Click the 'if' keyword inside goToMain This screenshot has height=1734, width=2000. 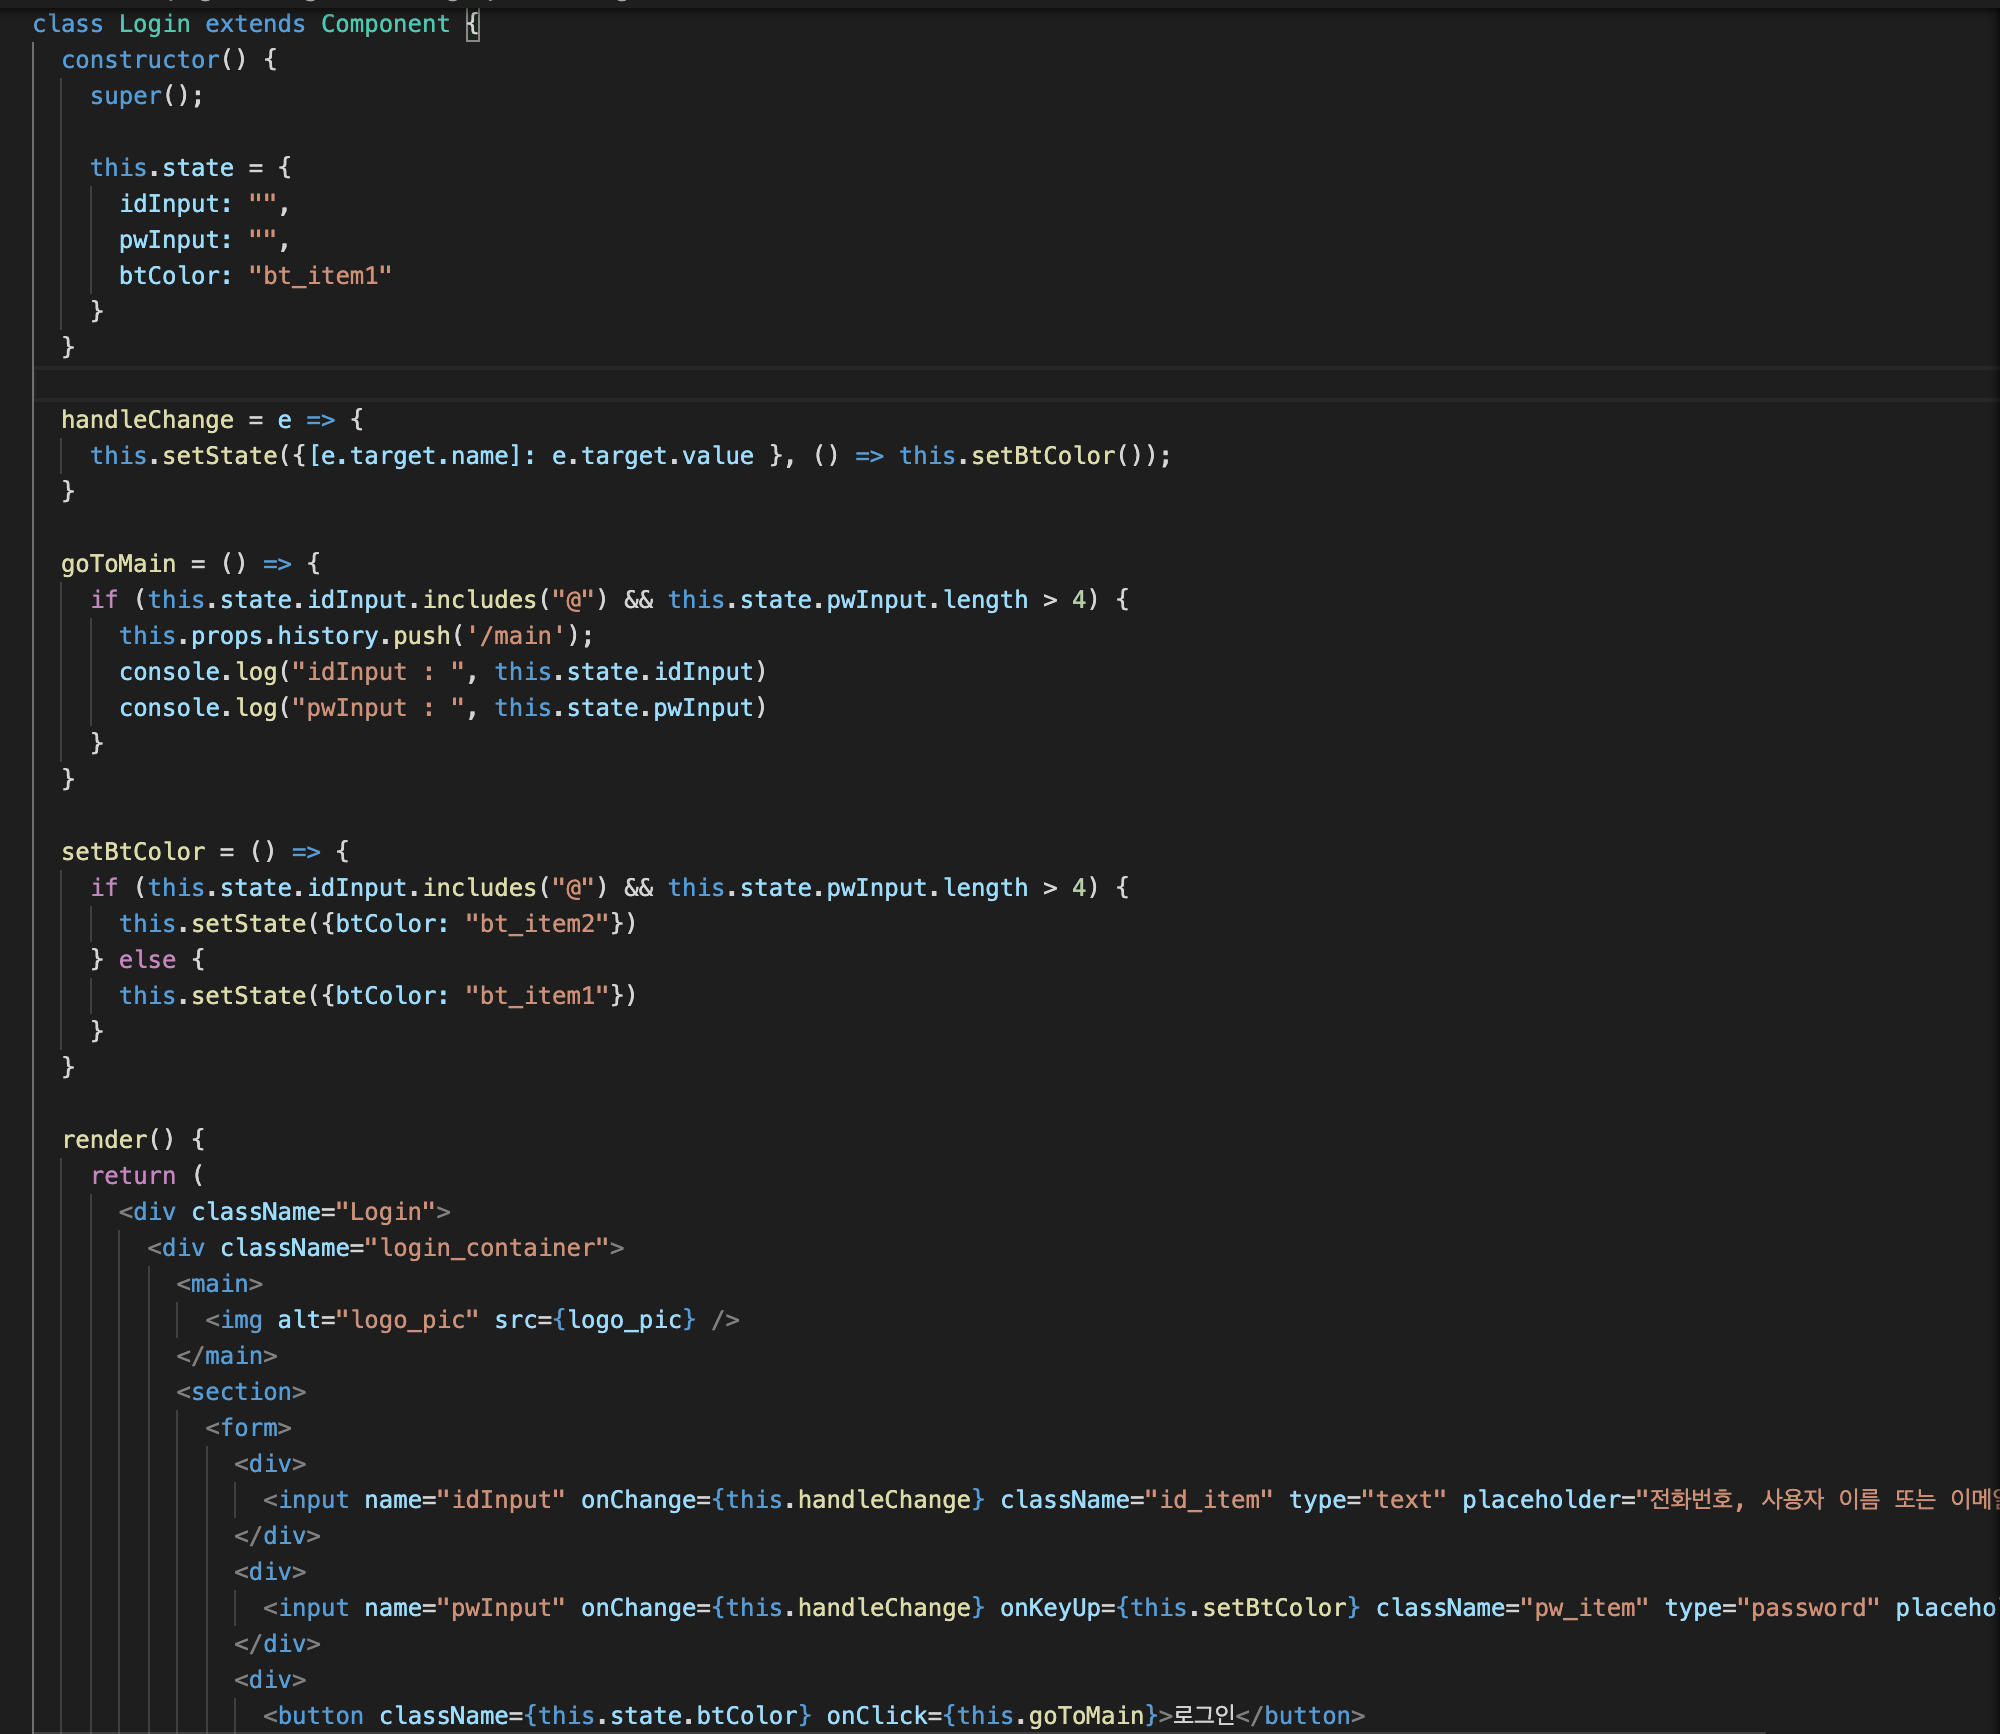click(104, 600)
